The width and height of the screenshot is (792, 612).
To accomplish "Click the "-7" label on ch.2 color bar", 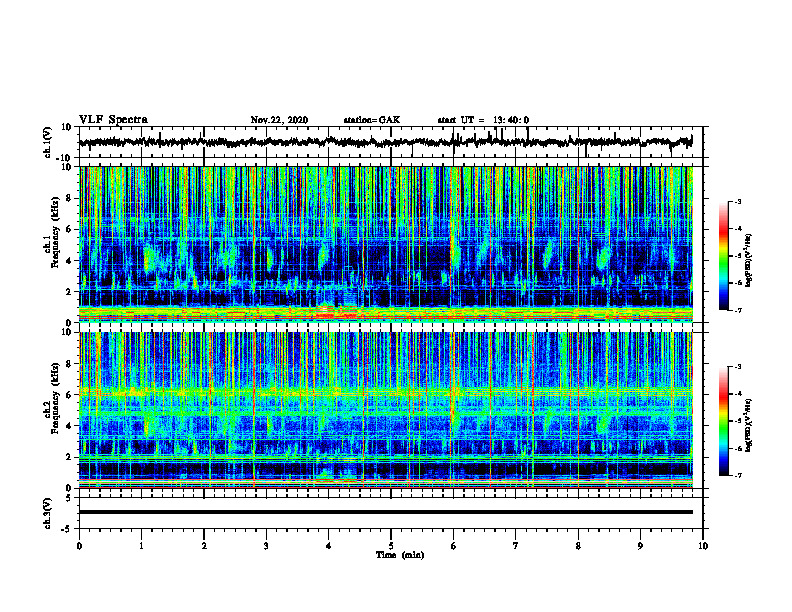I will pos(737,475).
